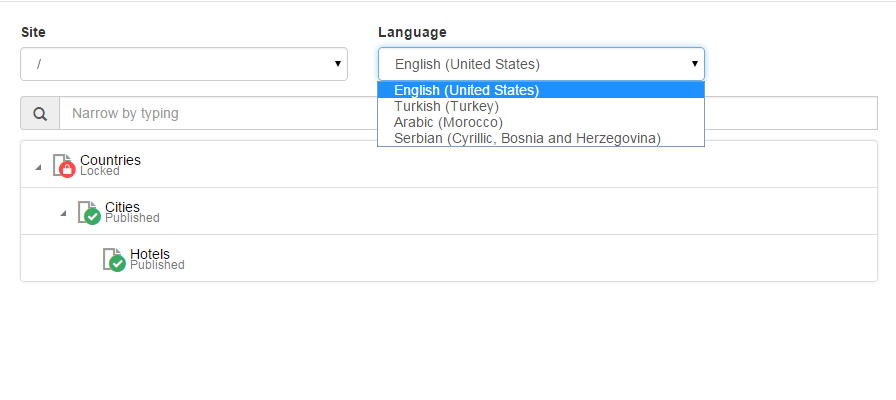Pick Arabic (Morocco) from language list
The height and width of the screenshot is (400, 896).
click(448, 122)
